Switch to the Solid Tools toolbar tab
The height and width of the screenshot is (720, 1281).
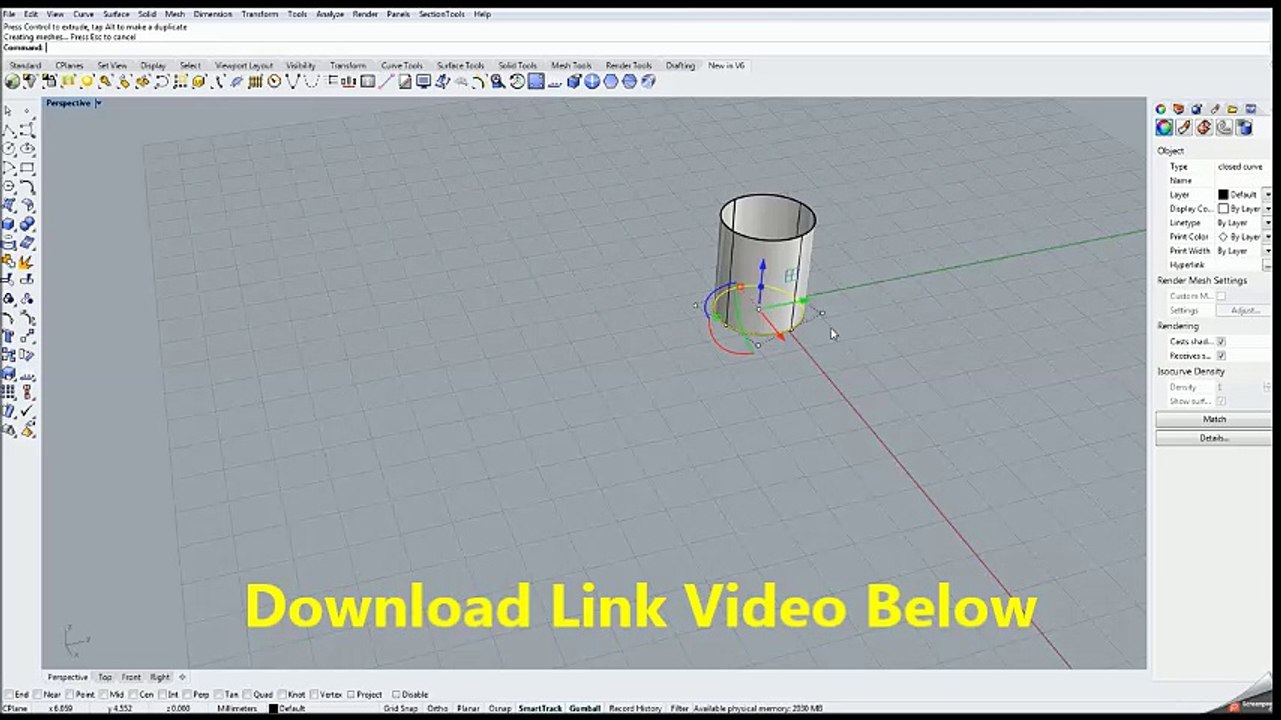[x=518, y=66]
